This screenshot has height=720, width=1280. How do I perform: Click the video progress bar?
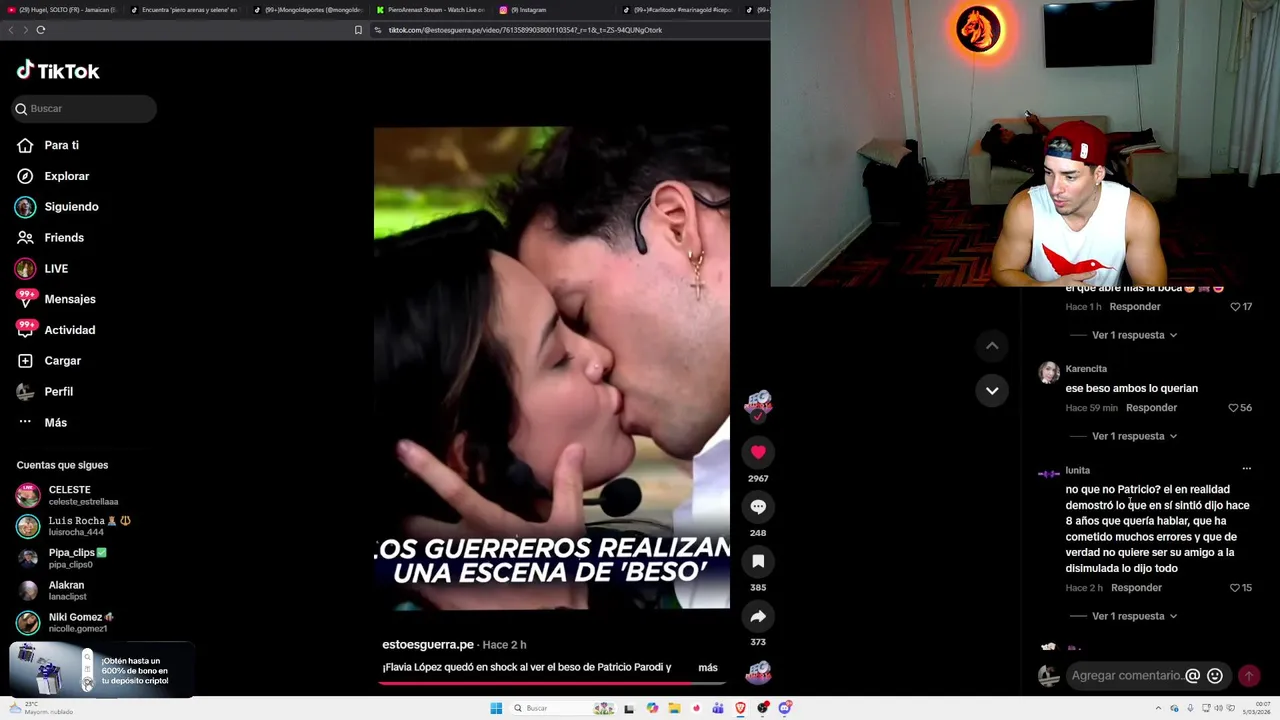pos(553,684)
